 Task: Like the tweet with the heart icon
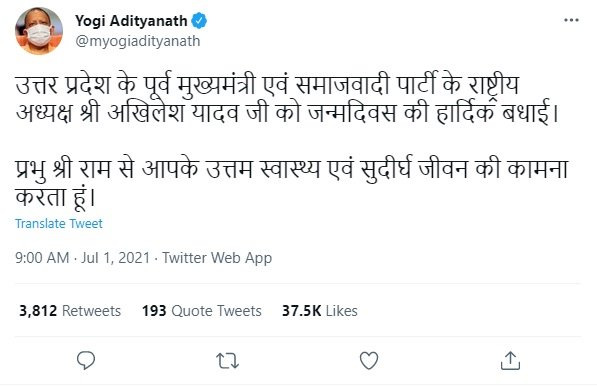pos(369,360)
